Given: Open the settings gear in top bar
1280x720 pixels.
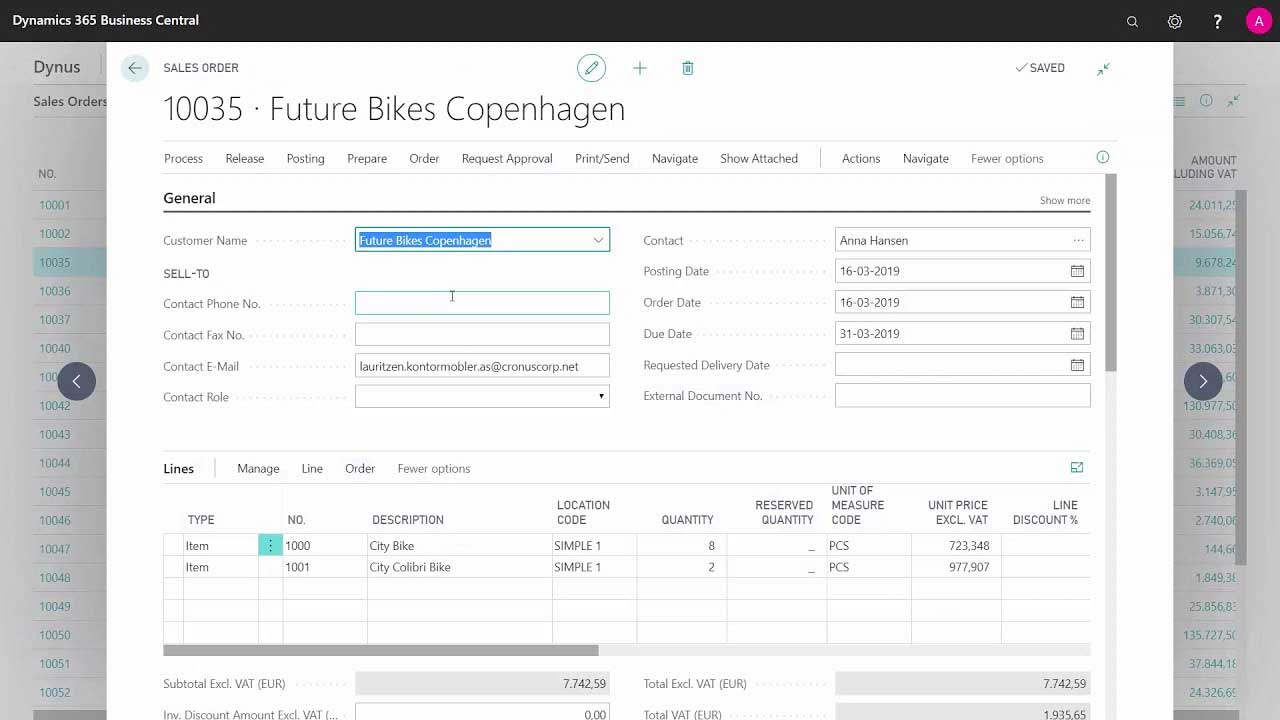Looking at the screenshot, I should 1175,21.
